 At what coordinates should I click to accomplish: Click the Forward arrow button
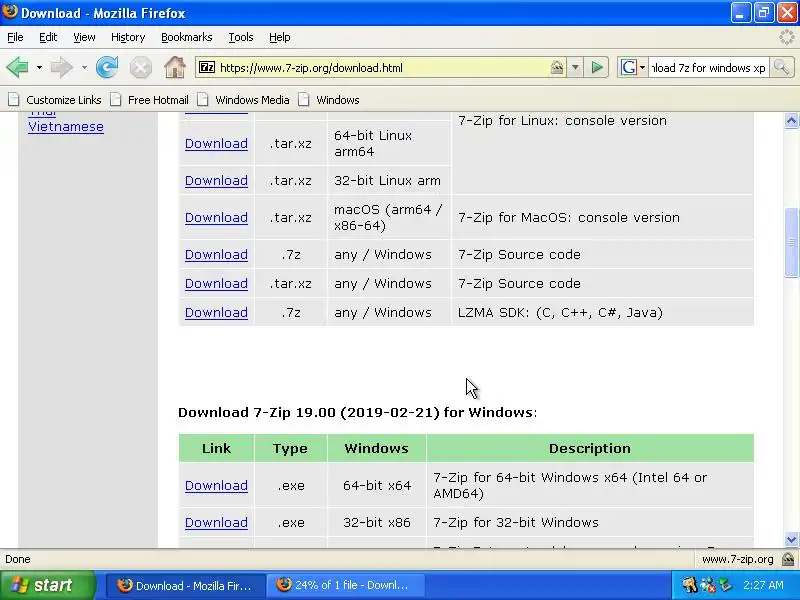pos(62,67)
